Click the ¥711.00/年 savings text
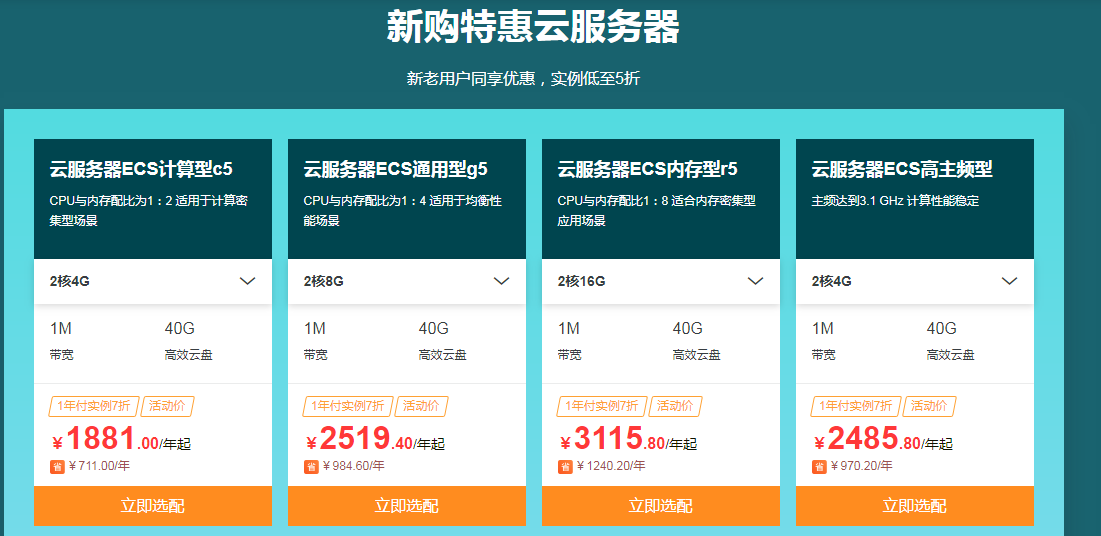Viewport: 1101px width, 536px height. tap(99, 466)
